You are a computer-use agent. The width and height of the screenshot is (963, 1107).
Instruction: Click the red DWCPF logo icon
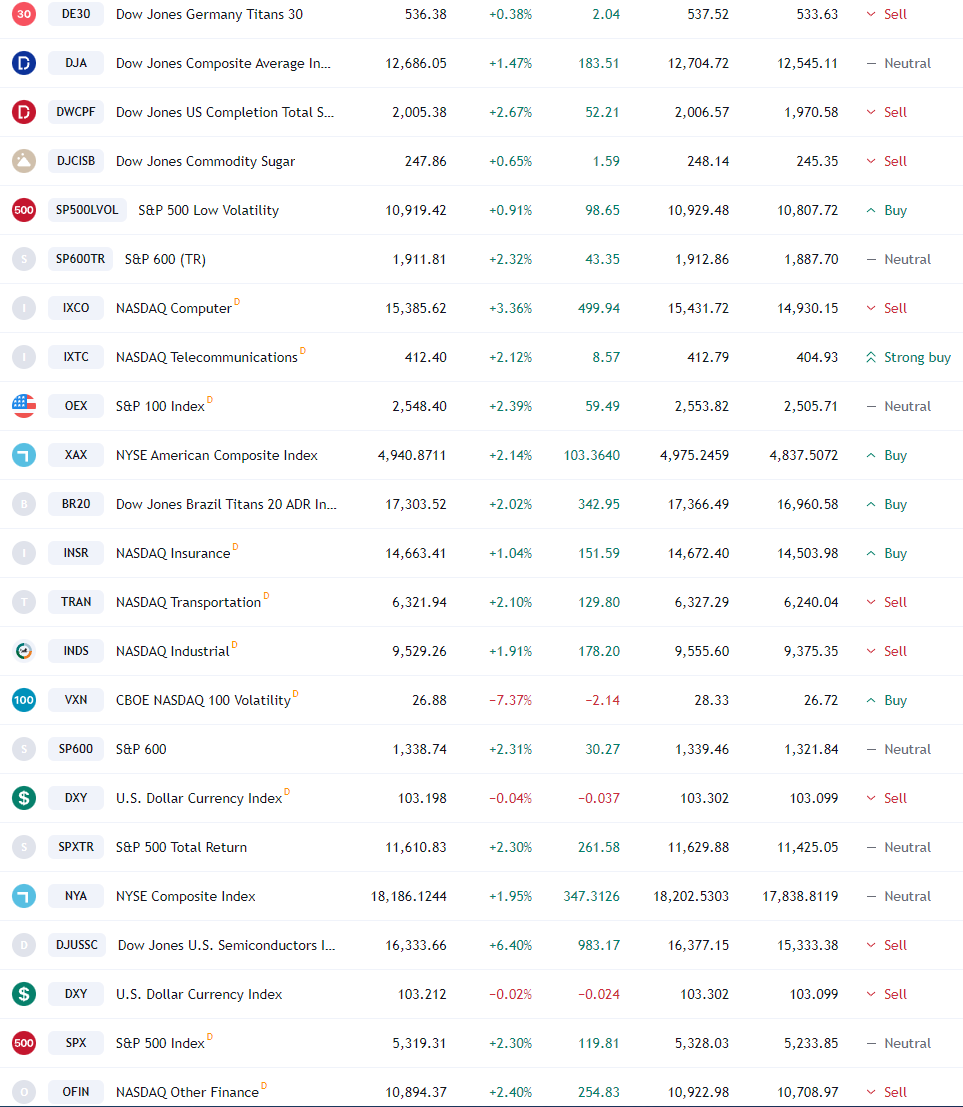tap(24, 112)
